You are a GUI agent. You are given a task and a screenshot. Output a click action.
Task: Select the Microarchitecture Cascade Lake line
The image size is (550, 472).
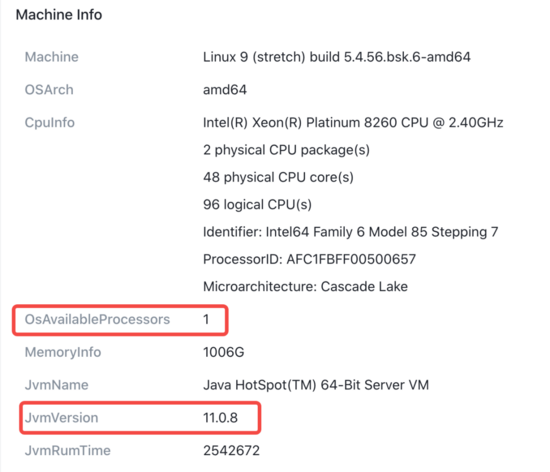click(305, 287)
